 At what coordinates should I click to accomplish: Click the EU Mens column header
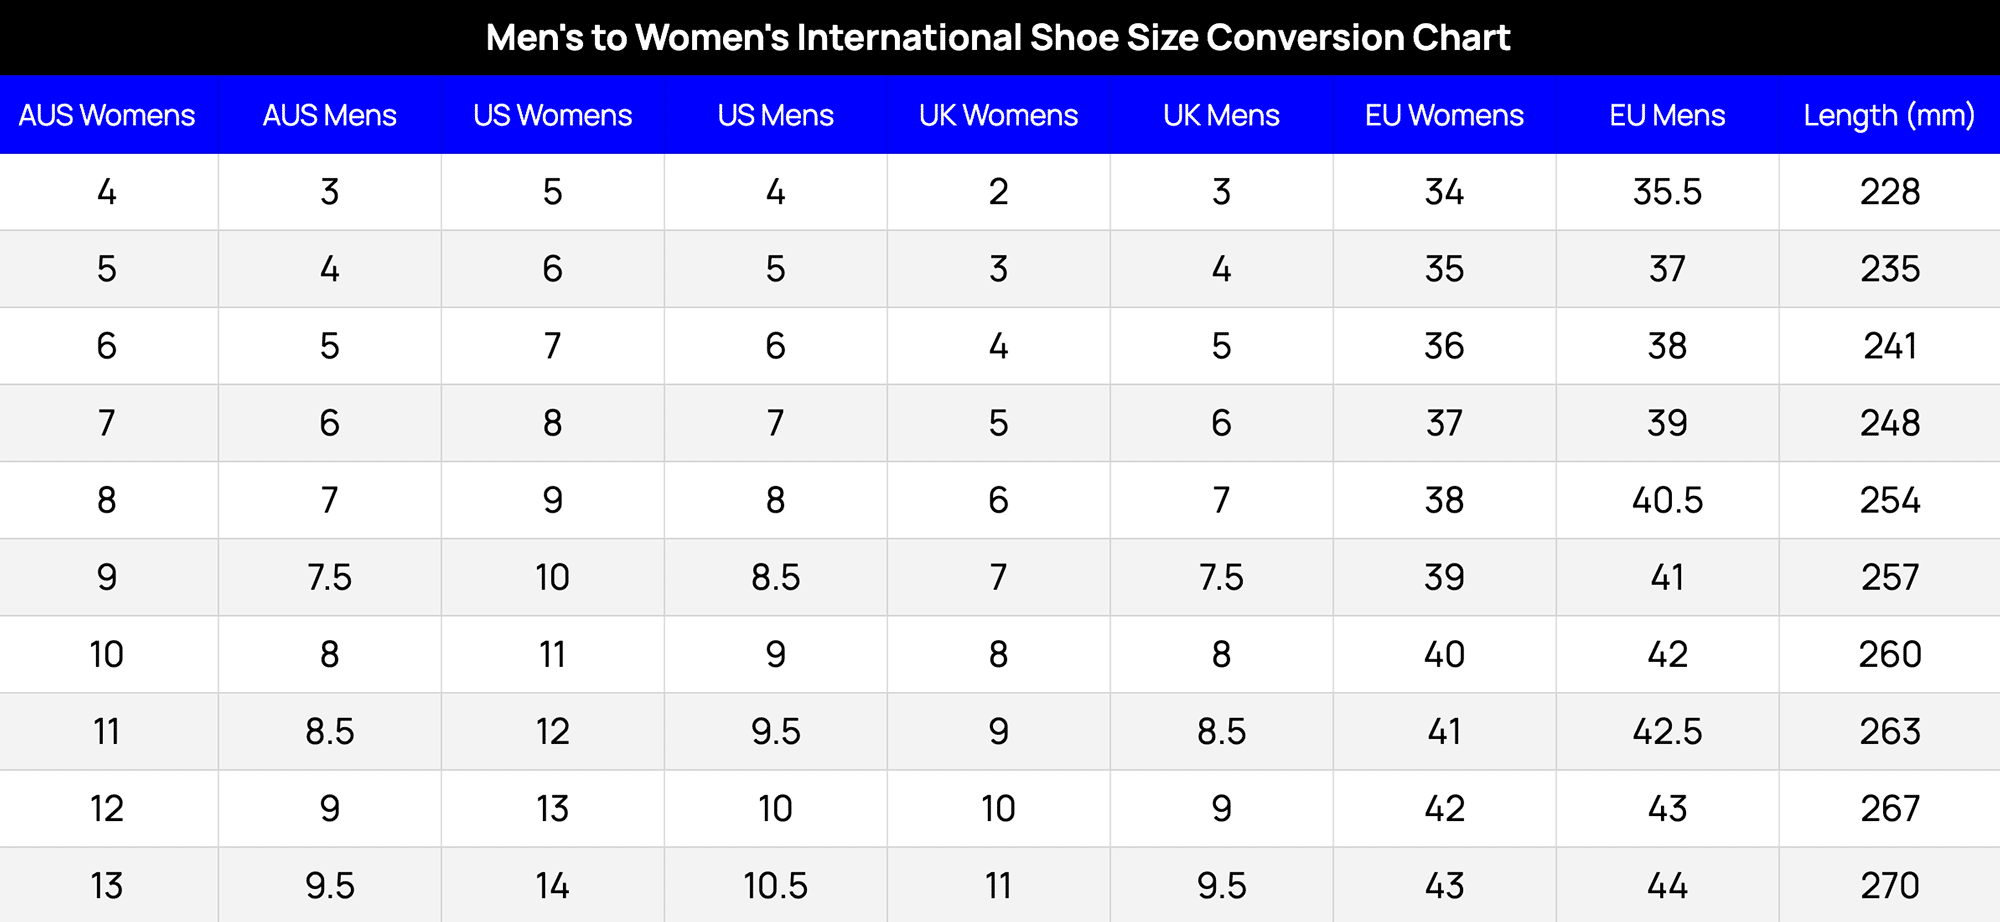click(1667, 115)
